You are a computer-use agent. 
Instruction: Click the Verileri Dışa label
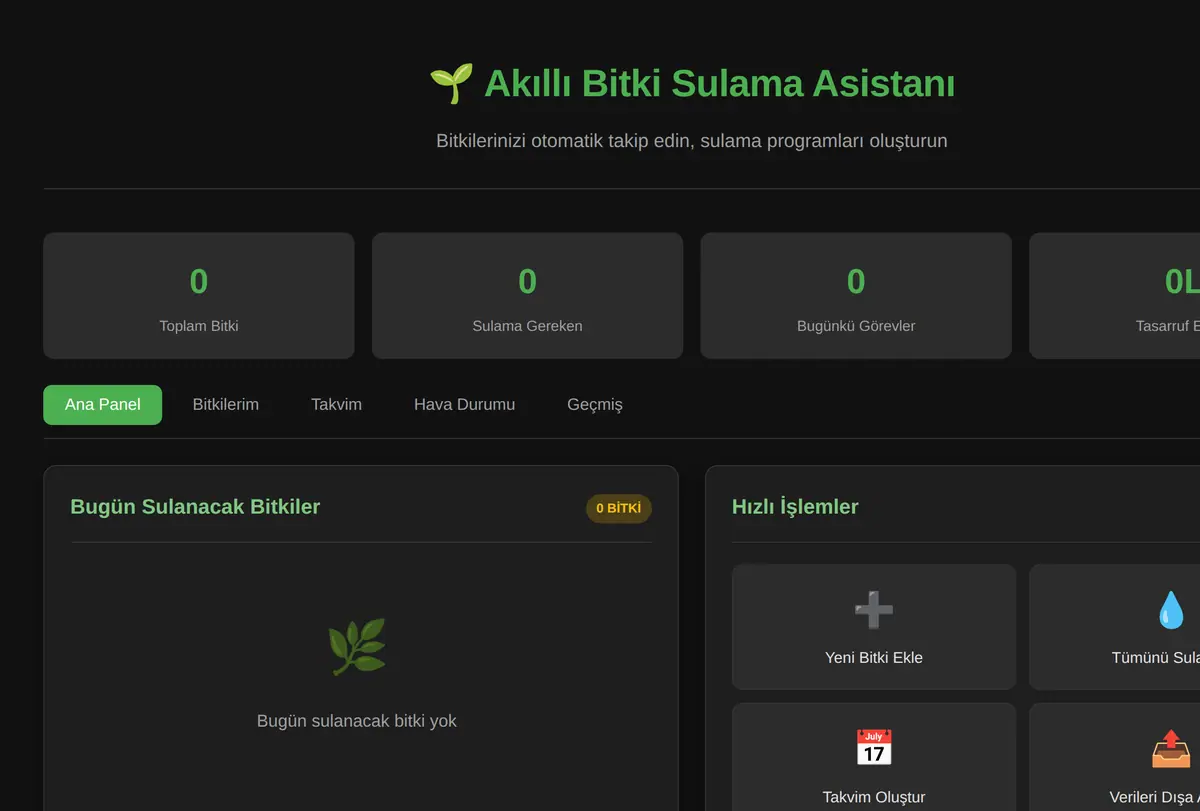click(1155, 797)
